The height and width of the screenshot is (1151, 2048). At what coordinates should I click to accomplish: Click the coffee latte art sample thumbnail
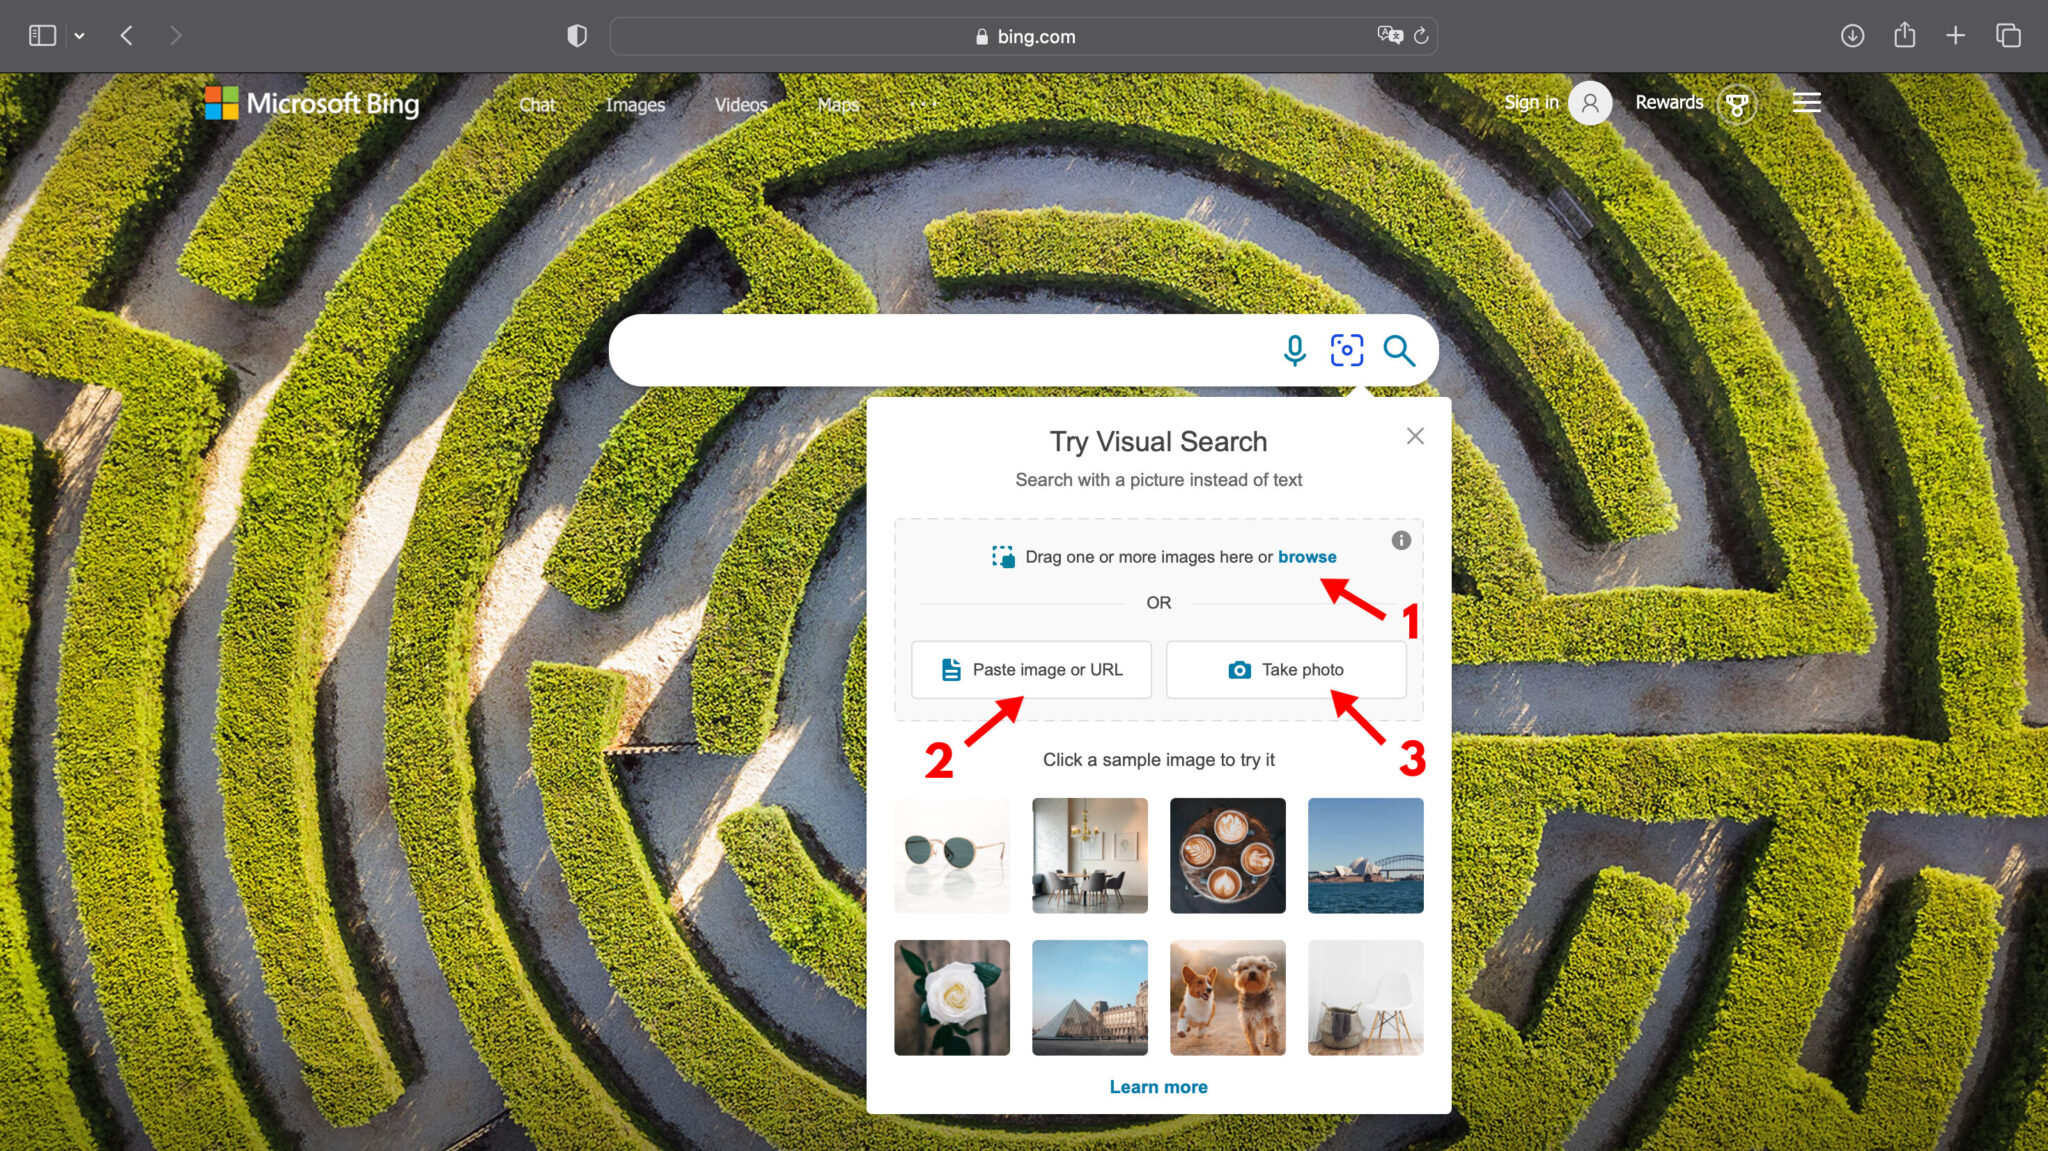1227,856
